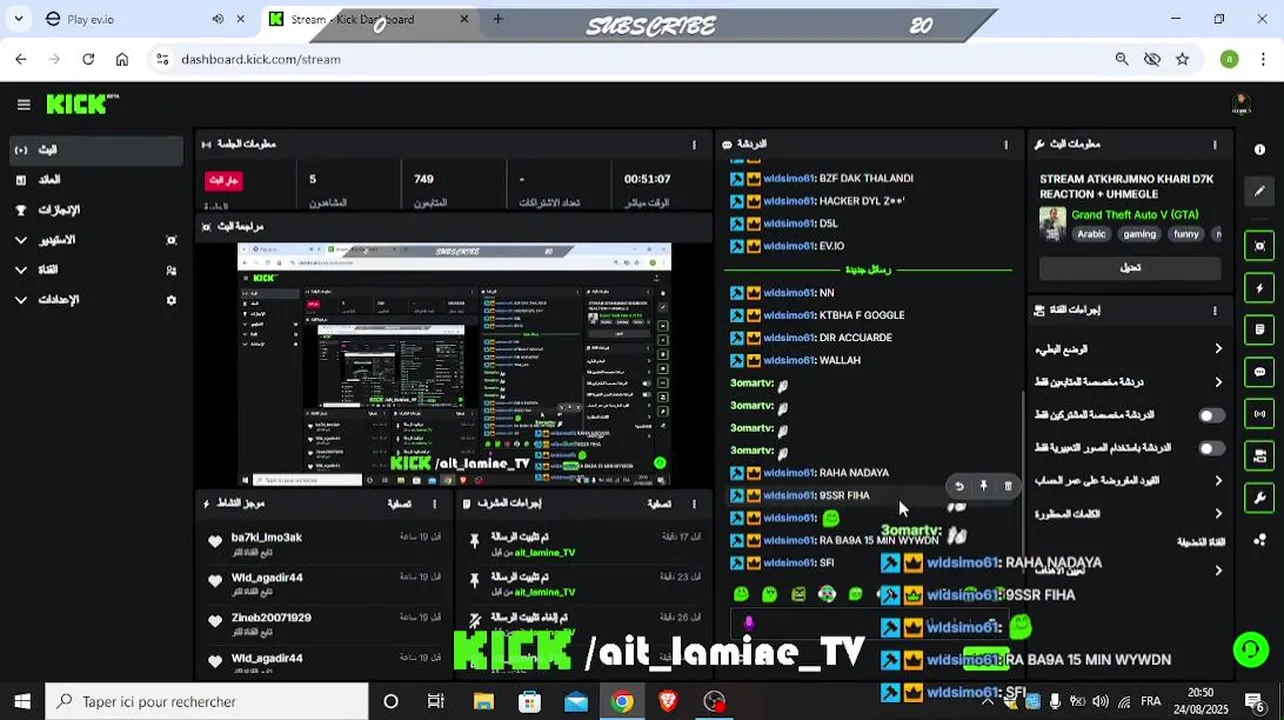Delete the 9SSR FIHA chat message with trash icon

click(1007, 486)
